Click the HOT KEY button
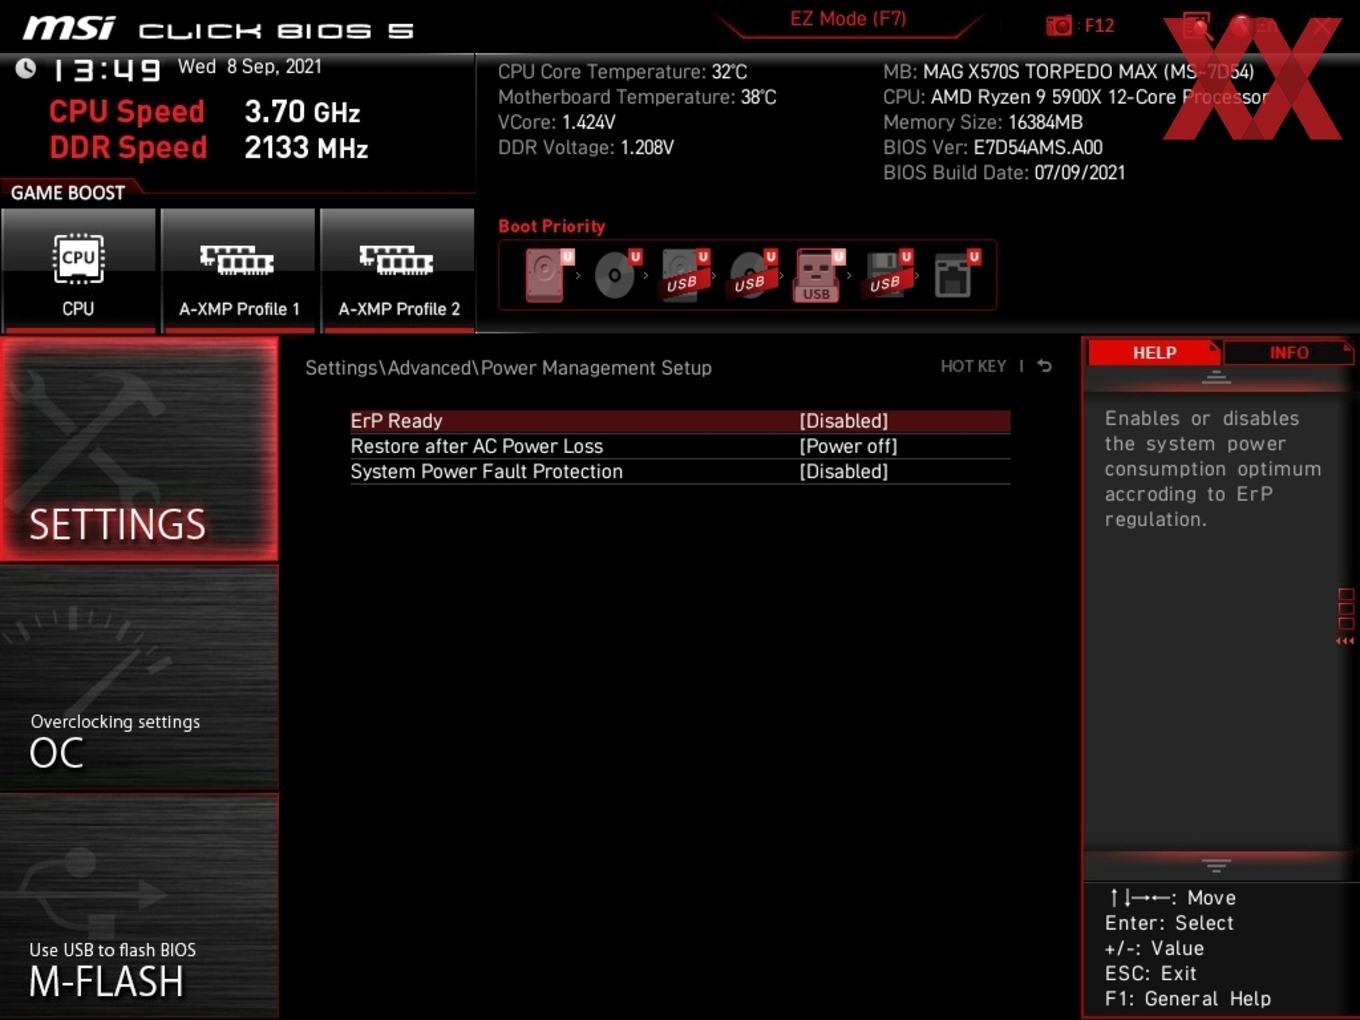 973,366
